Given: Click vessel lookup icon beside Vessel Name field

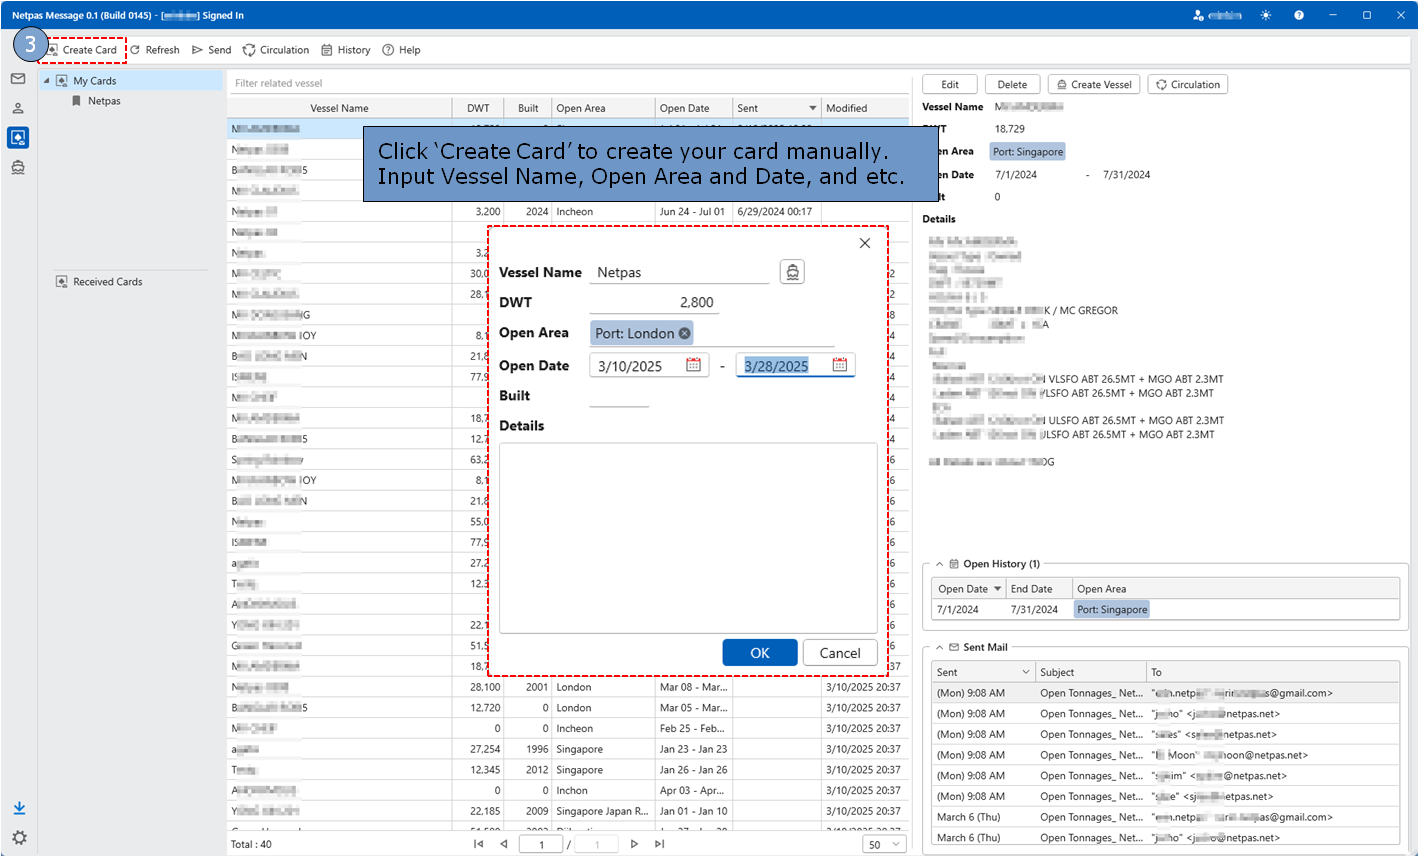Looking at the screenshot, I should (792, 272).
